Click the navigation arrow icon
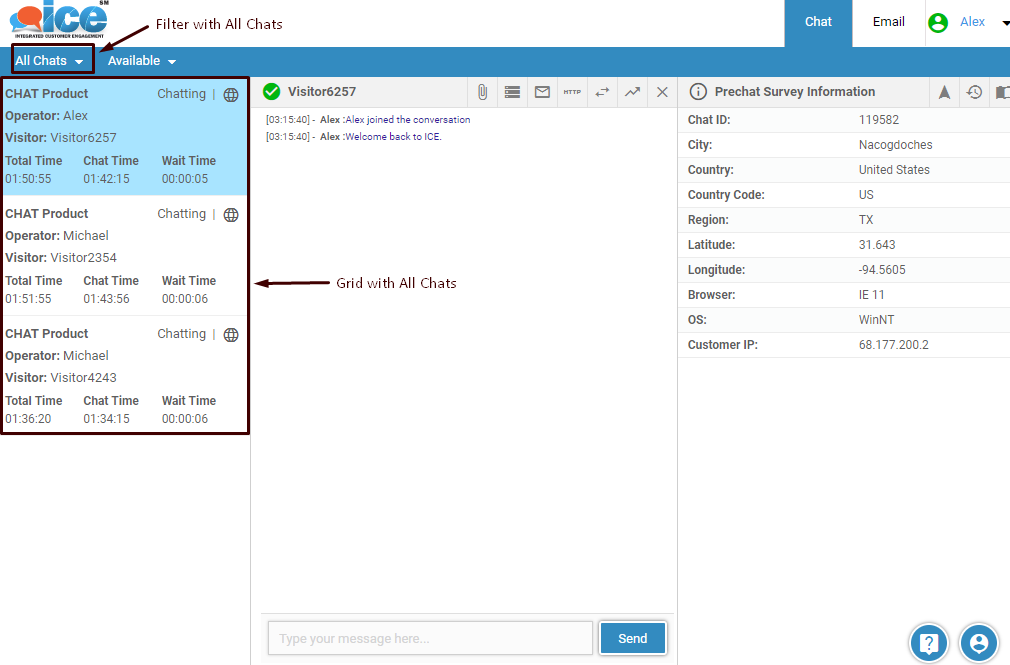This screenshot has width=1010, height=665. pyautogui.click(x=944, y=92)
